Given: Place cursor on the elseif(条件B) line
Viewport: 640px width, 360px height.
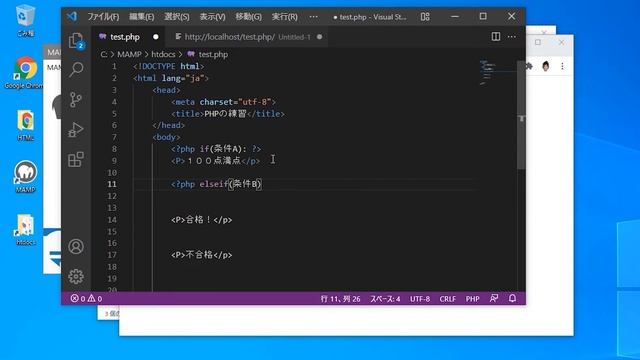Looking at the screenshot, I should (x=216, y=184).
